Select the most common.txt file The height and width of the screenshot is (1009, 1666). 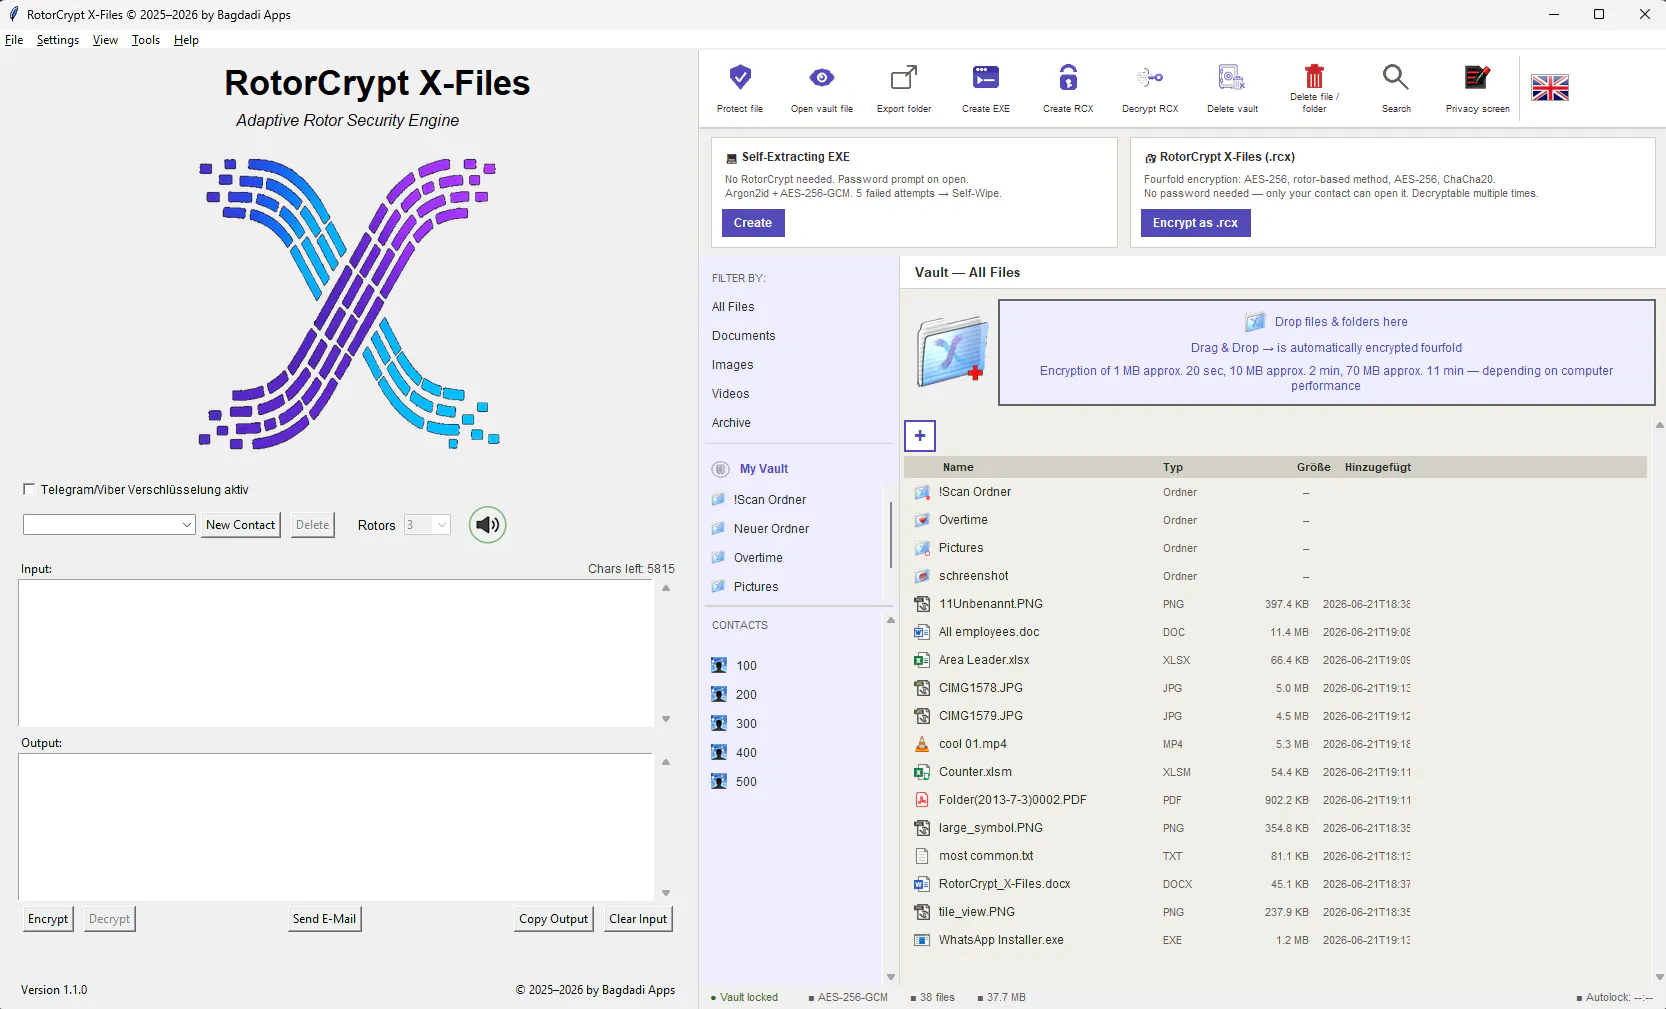[1275, 856]
